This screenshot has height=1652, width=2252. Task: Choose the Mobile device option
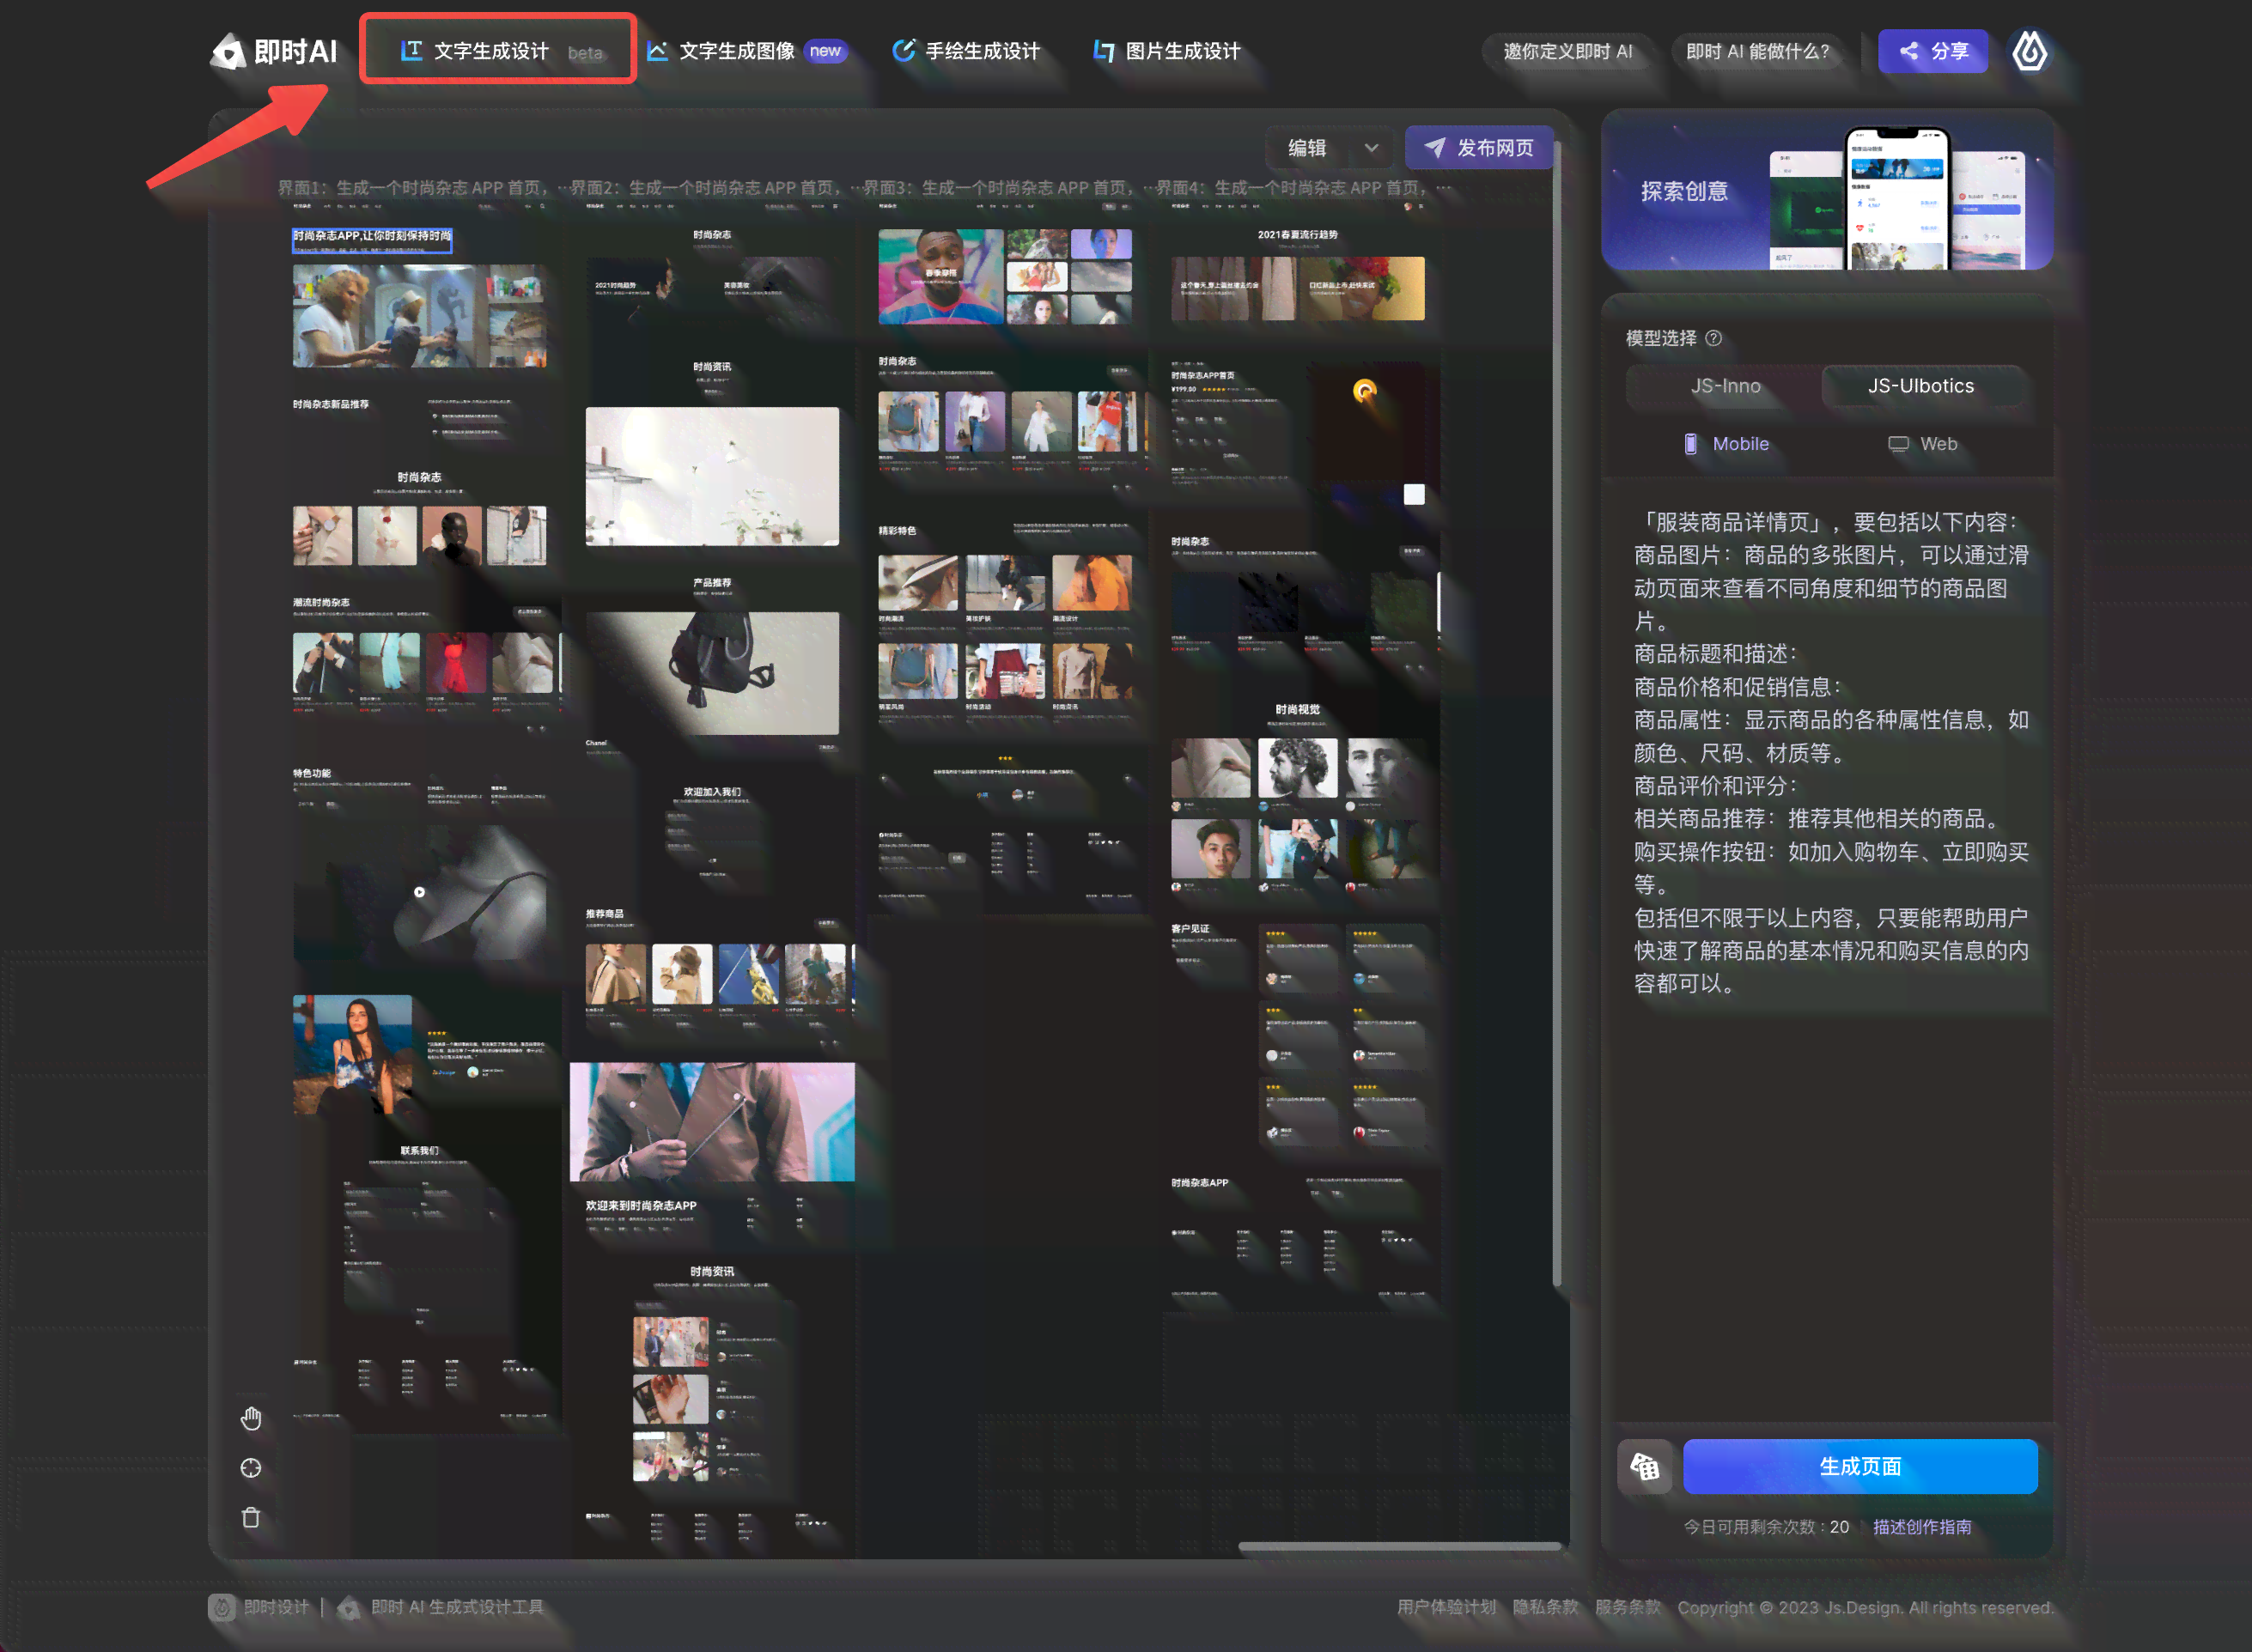(1726, 444)
